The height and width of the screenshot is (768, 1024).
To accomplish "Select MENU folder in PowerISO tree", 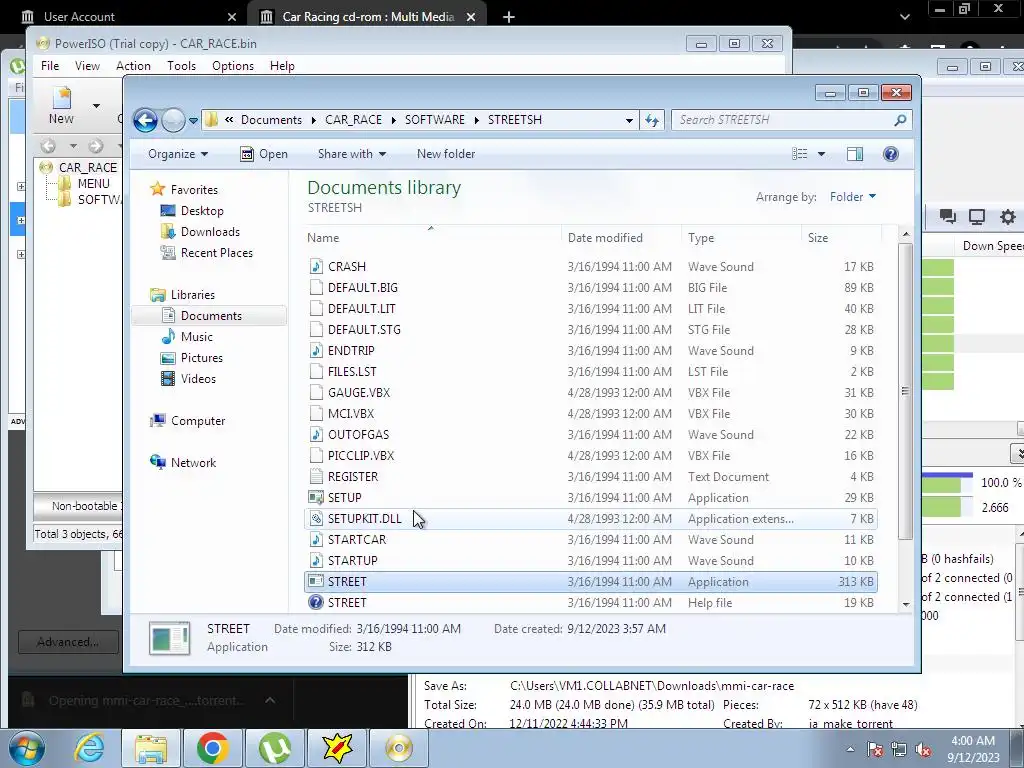I will tap(93, 184).
